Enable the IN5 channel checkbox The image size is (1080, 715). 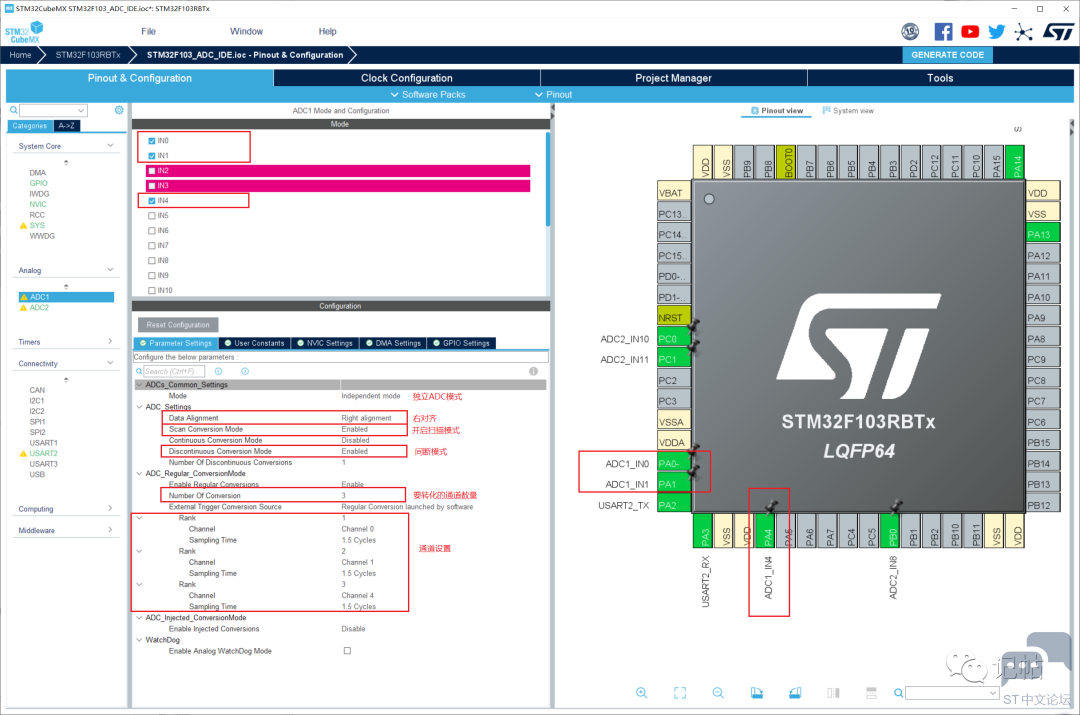tap(152, 216)
